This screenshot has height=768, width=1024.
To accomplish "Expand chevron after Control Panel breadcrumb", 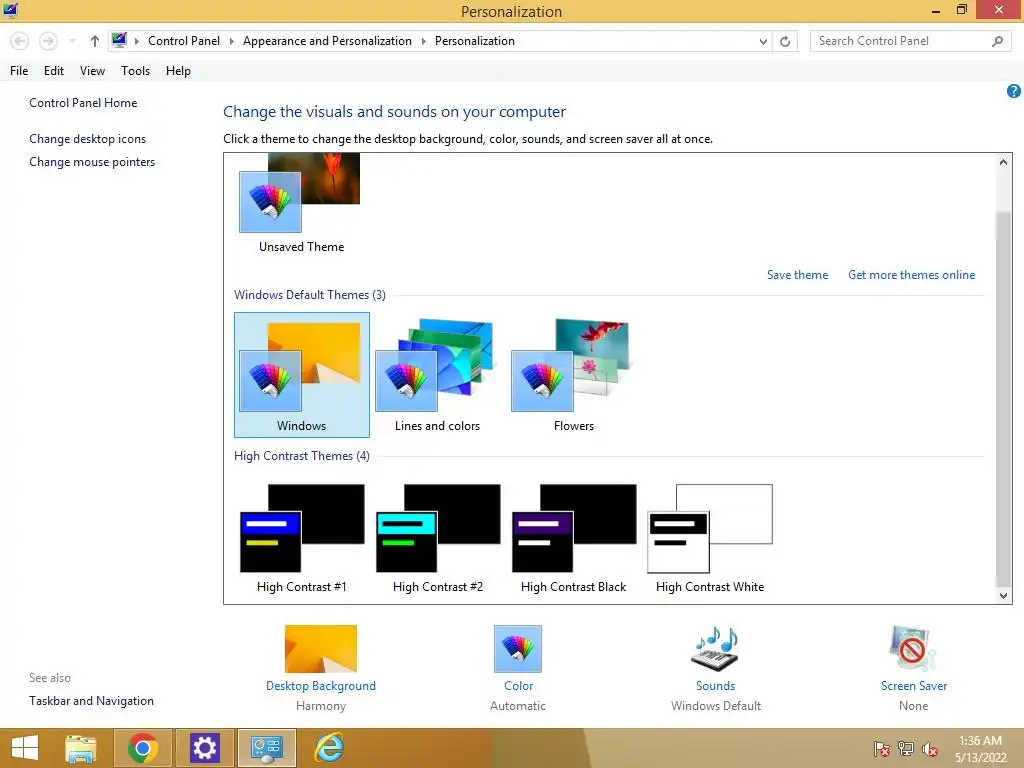I will click(231, 41).
